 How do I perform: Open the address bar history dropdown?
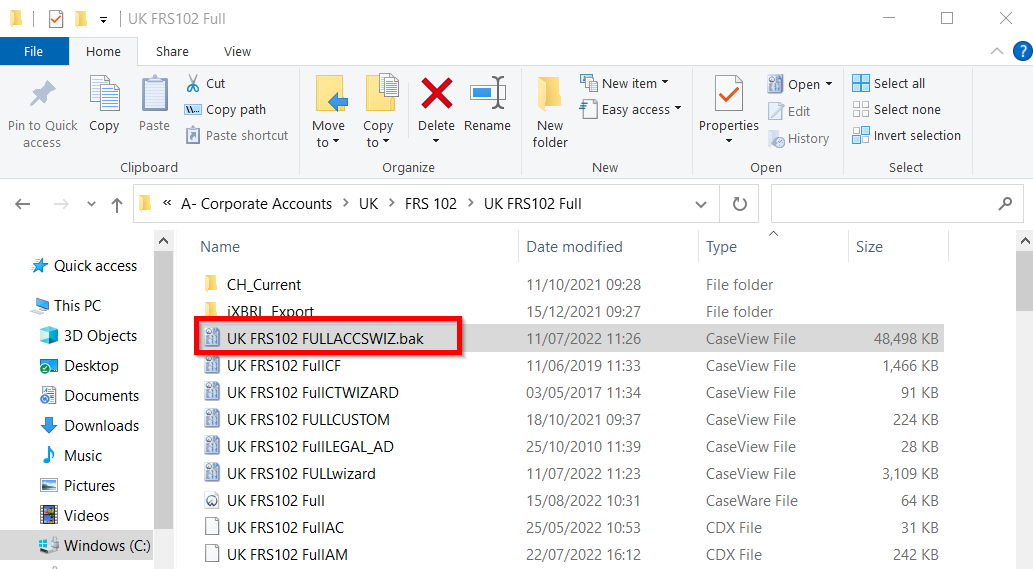701,204
